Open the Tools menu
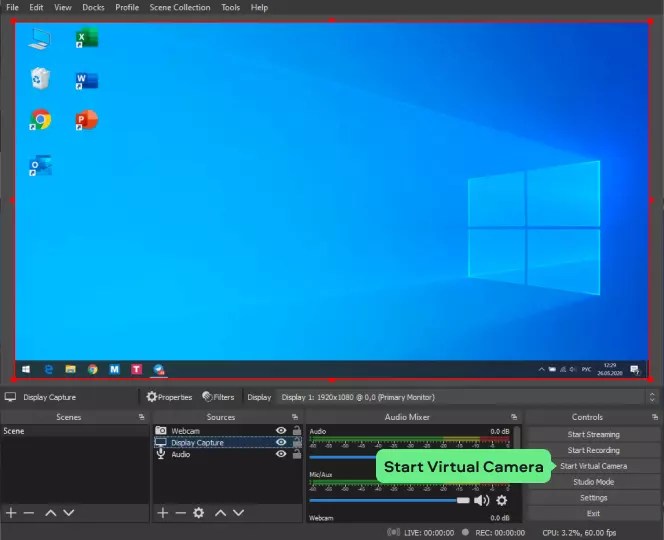The image size is (664, 540). [230, 7]
